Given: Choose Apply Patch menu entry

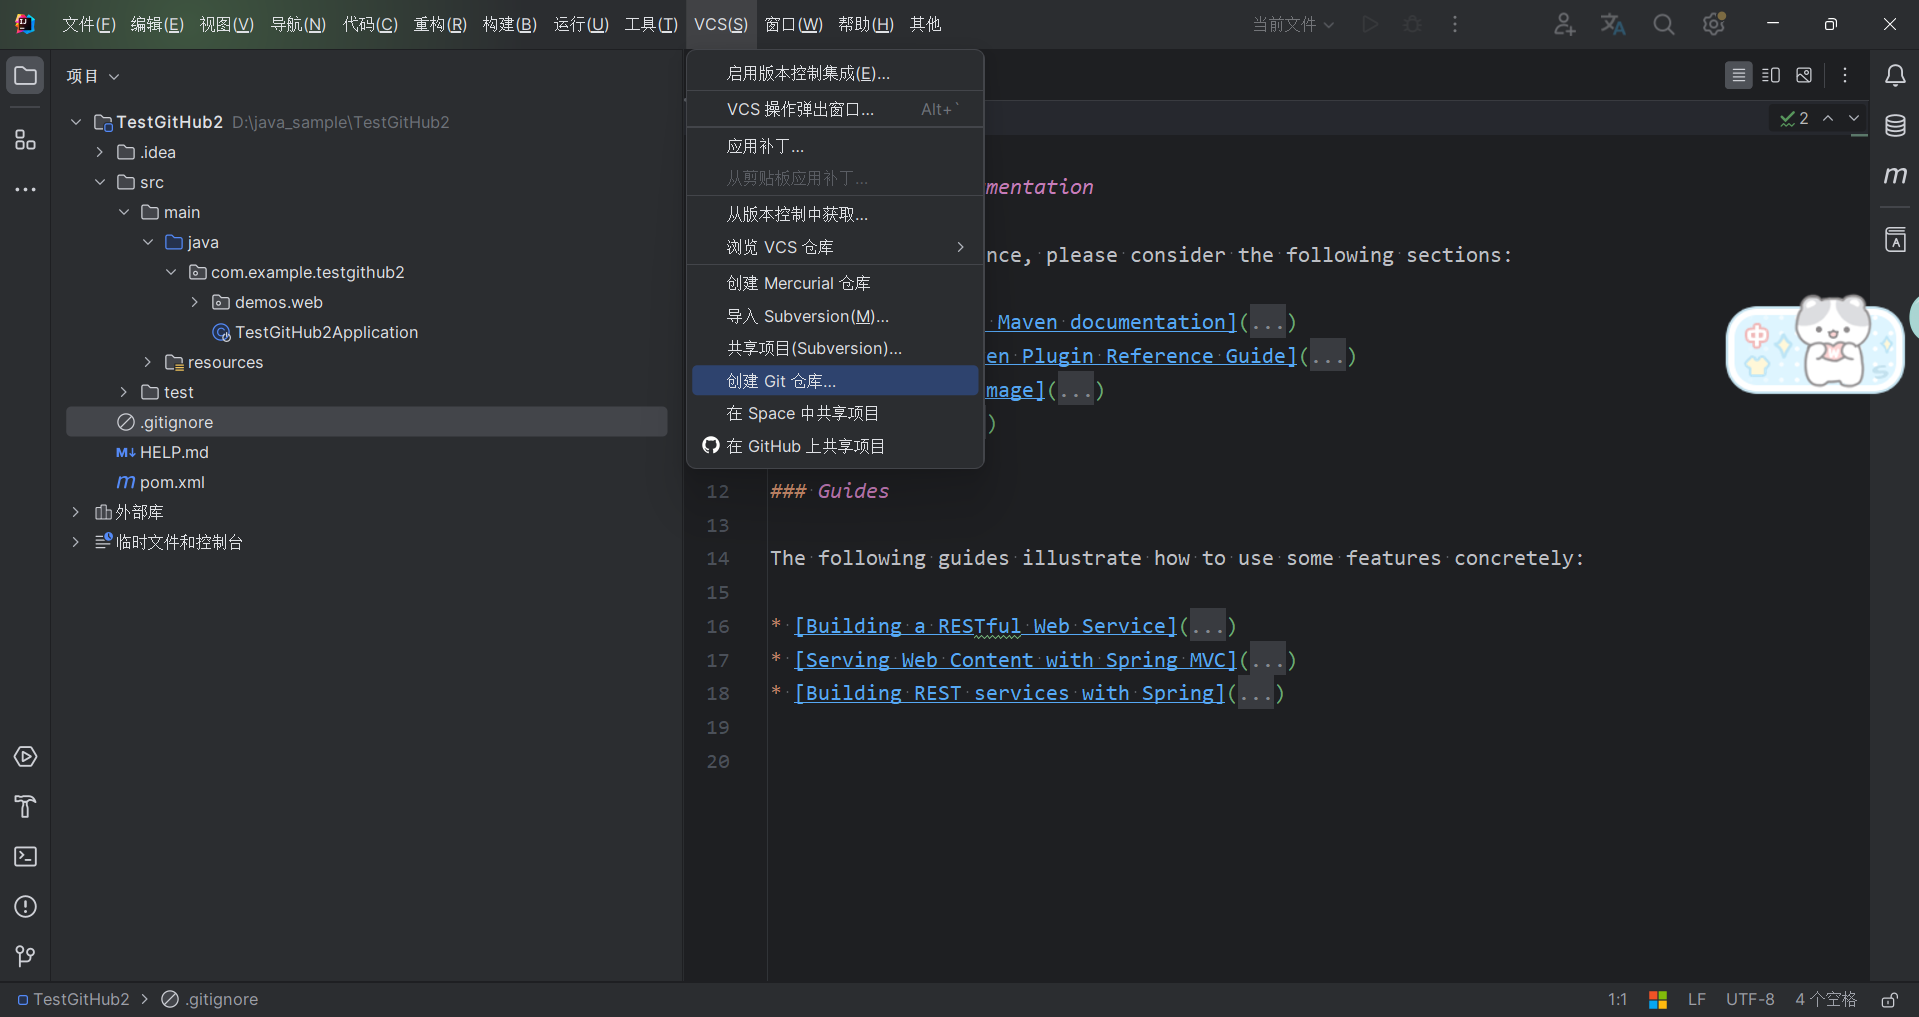Looking at the screenshot, I should pyautogui.click(x=835, y=146).
